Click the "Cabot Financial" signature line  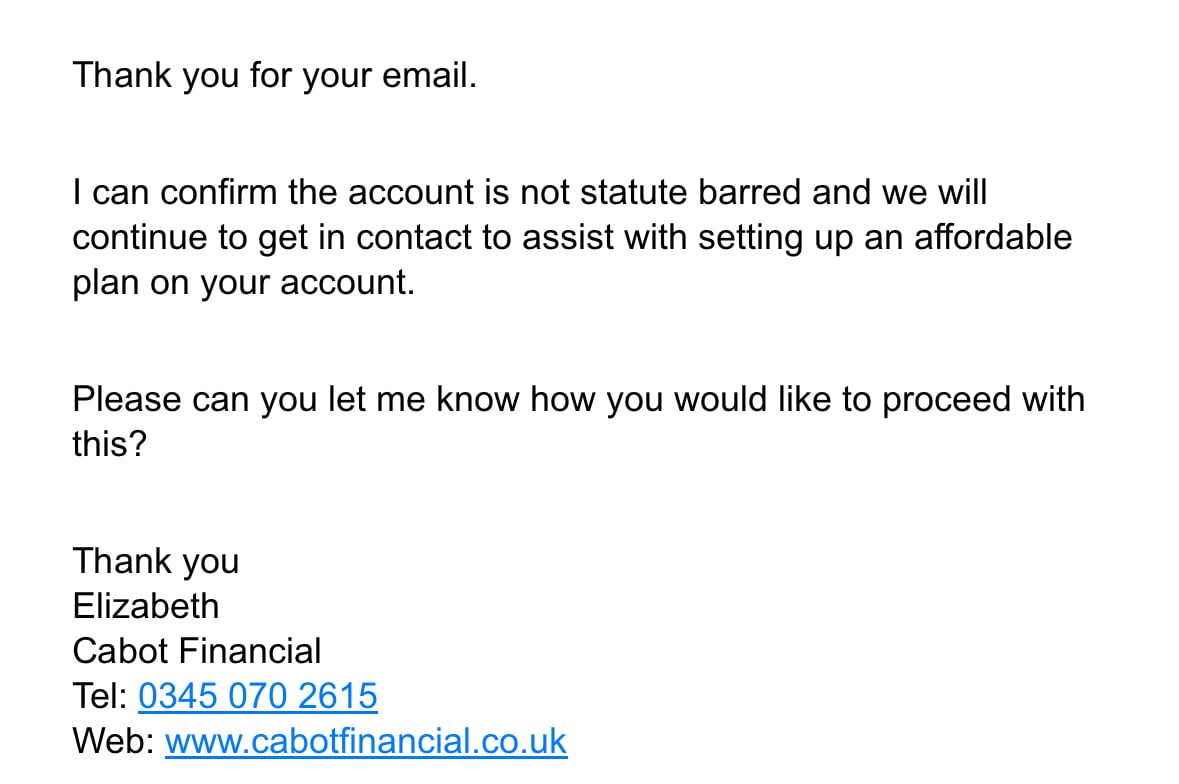(197, 651)
